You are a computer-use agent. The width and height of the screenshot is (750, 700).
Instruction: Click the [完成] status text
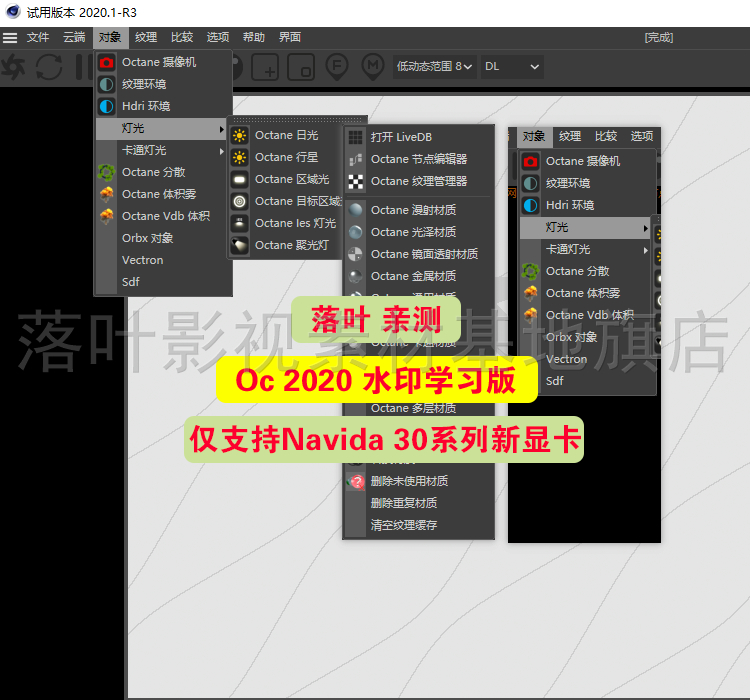point(659,37)
